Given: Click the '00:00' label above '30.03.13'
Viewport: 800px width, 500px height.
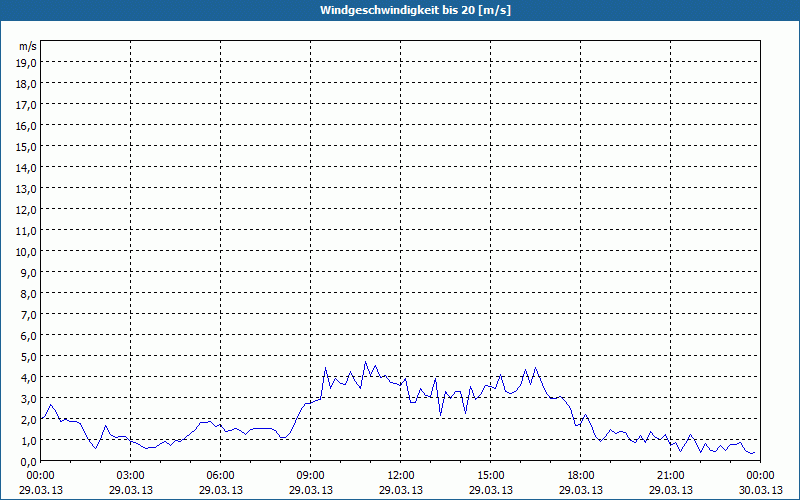Looking at the screenshot, I should tap(761, 476).
